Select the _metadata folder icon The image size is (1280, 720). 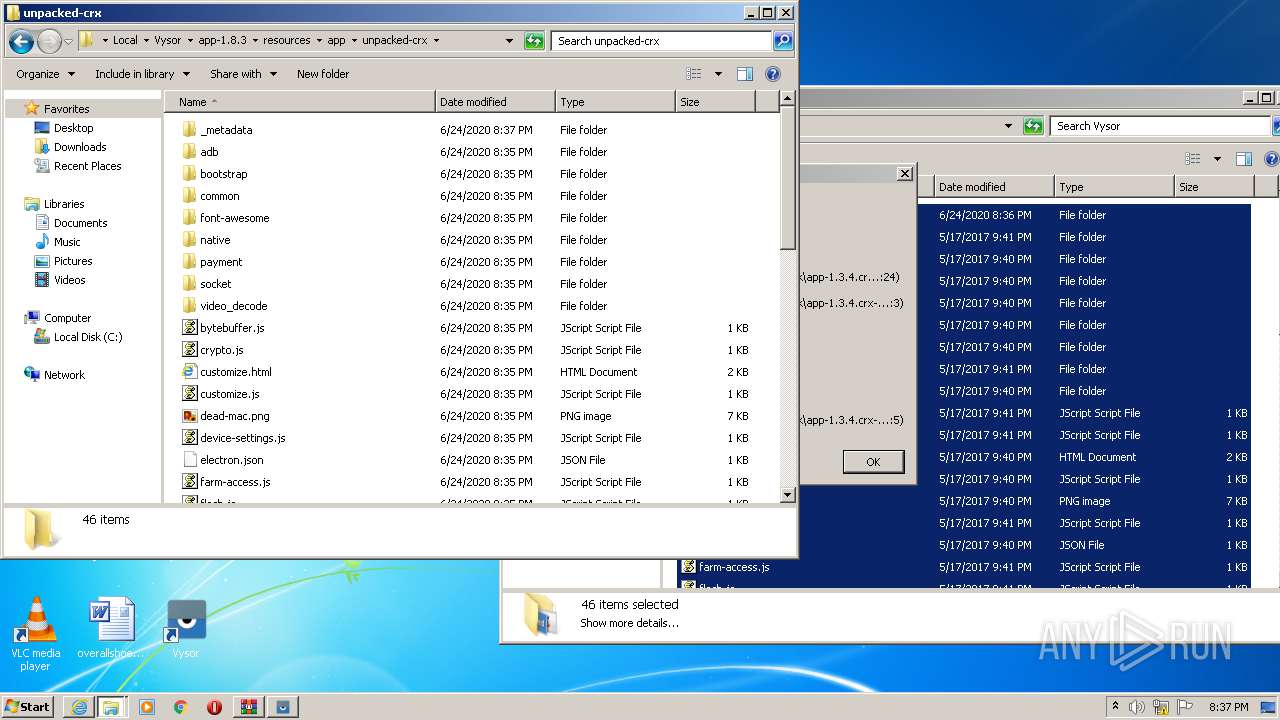tap(190, 130)
